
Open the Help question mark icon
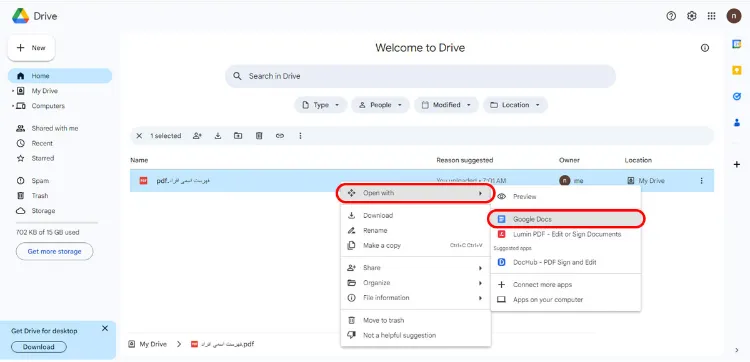pos(671,16)
